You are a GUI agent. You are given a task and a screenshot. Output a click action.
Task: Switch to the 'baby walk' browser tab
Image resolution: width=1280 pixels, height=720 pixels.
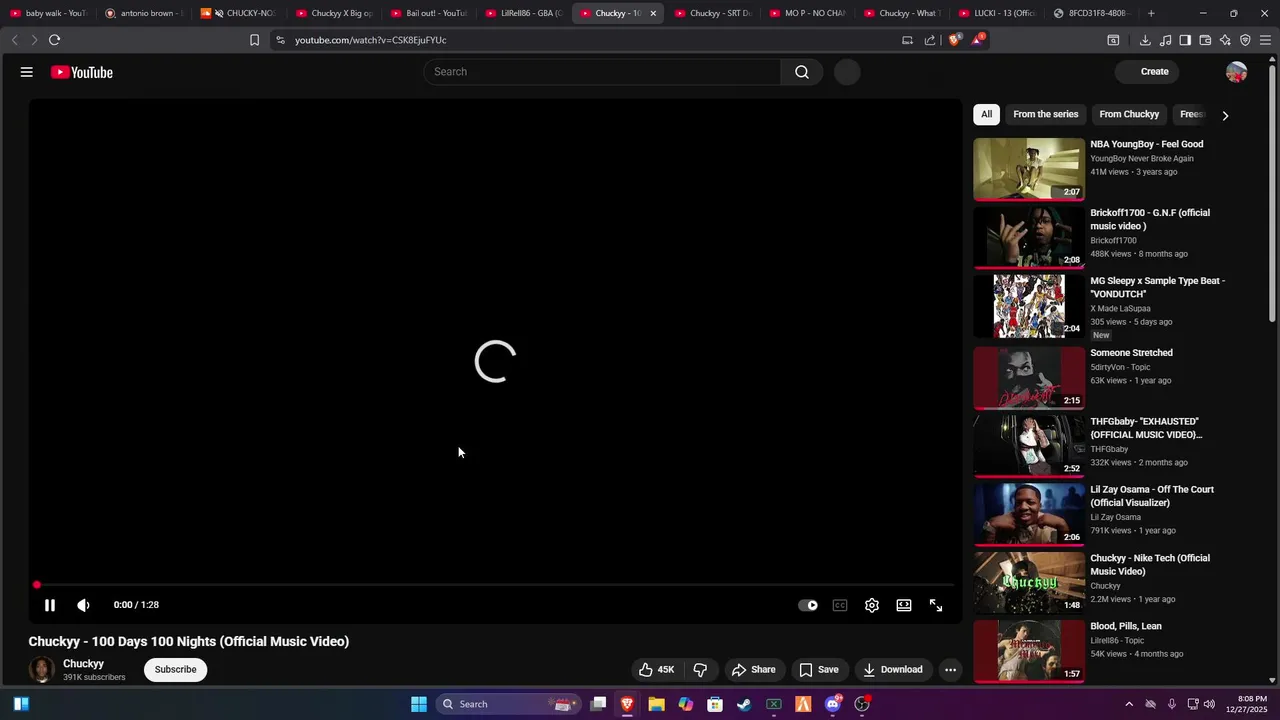pos(47,13)
